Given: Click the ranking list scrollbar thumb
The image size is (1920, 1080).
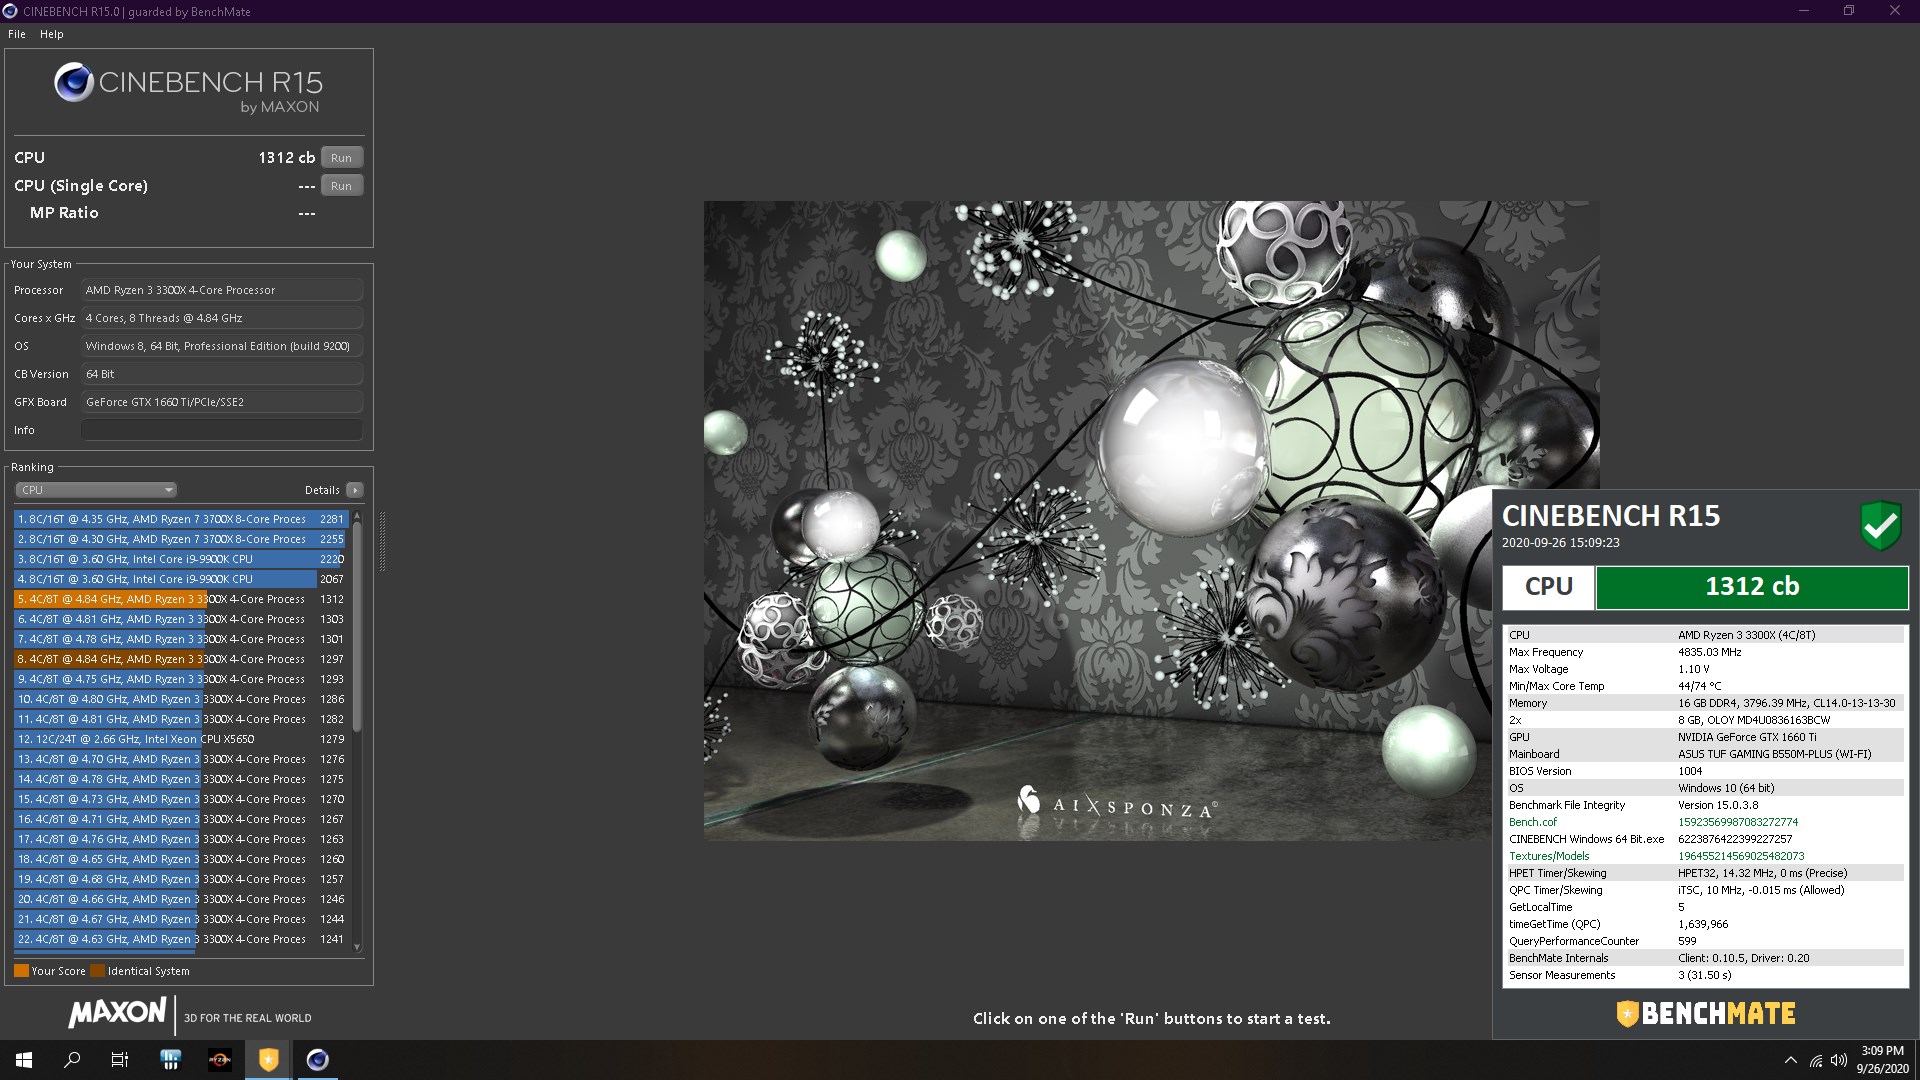Looking at the screenshot, I should (357, 627).
